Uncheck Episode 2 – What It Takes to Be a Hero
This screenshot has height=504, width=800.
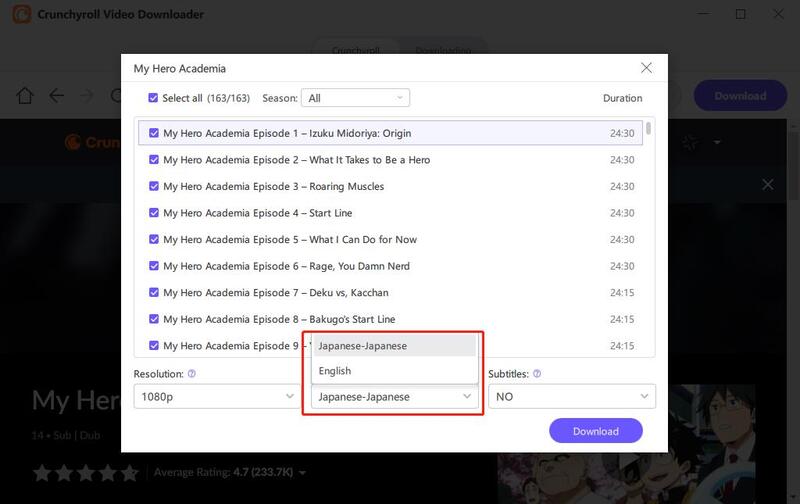(154, 159)
